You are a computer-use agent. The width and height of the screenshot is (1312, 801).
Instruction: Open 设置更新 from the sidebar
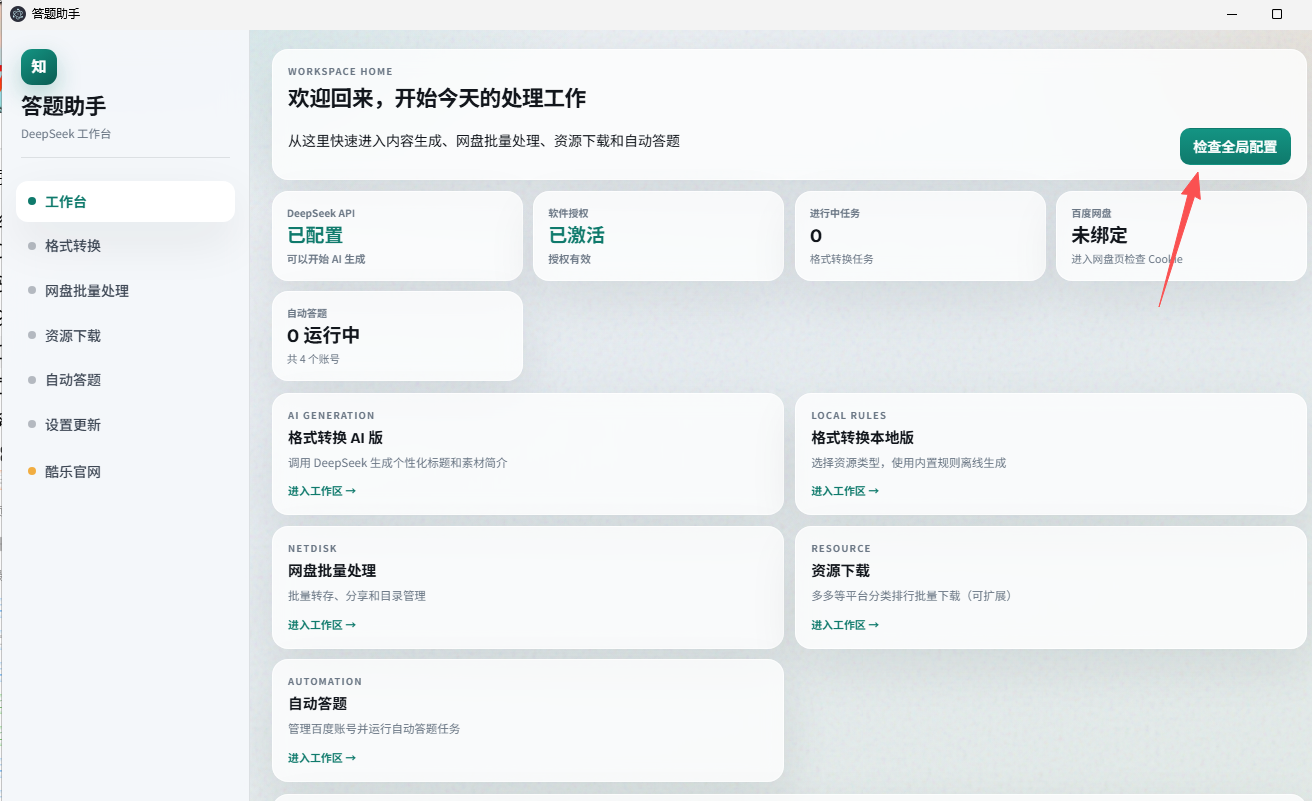point(125,425)
